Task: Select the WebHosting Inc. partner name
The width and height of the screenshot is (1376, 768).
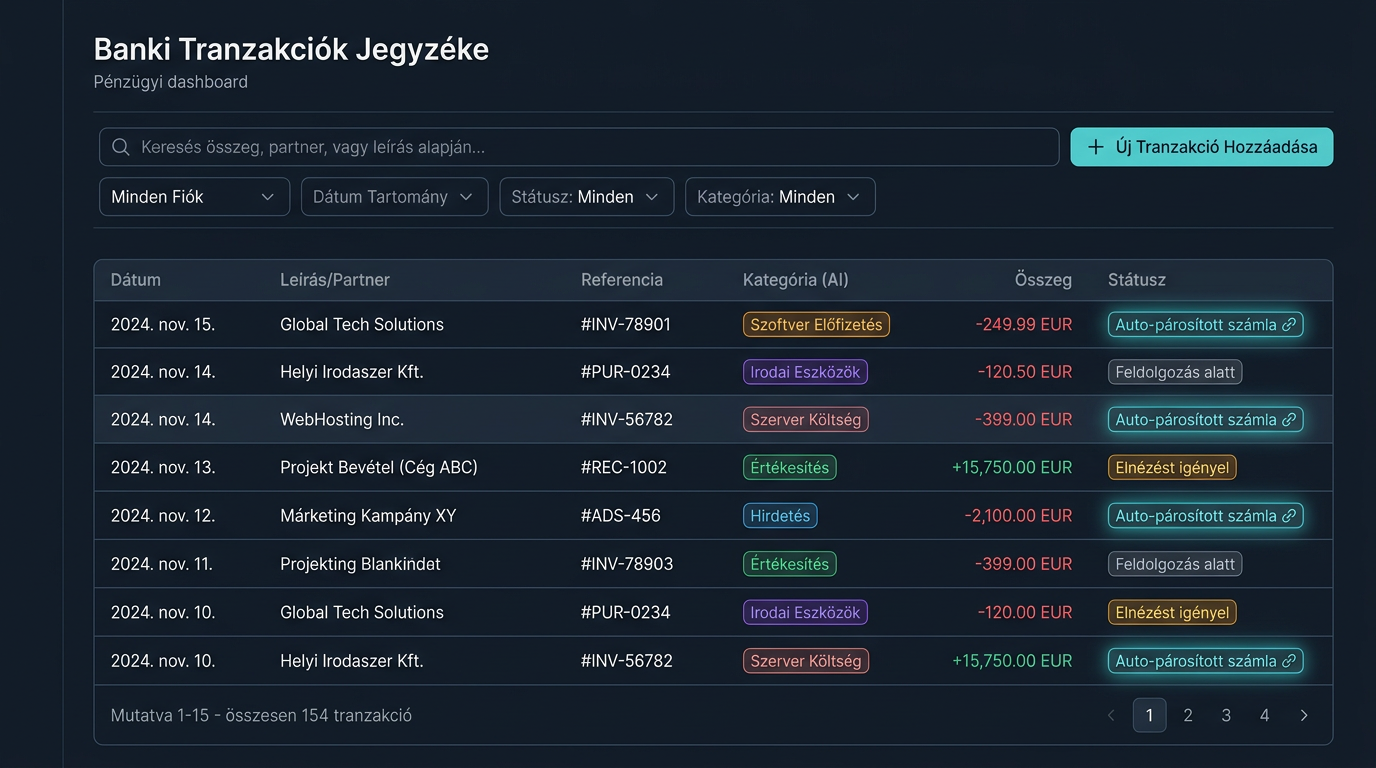Action: [x=342, y=420]
